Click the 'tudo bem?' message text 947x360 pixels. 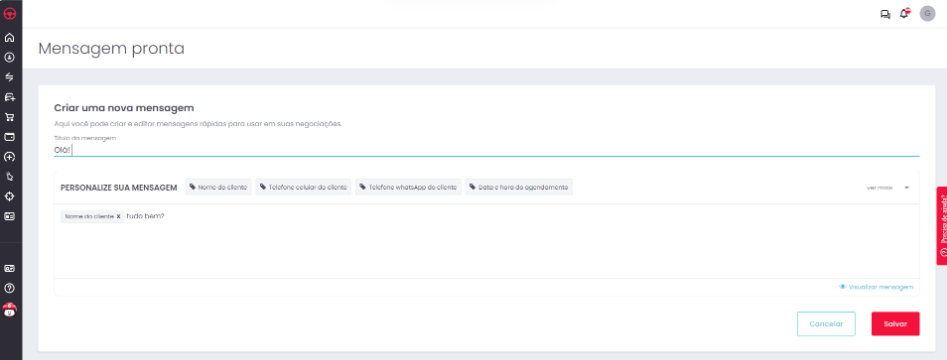(146, 216)
